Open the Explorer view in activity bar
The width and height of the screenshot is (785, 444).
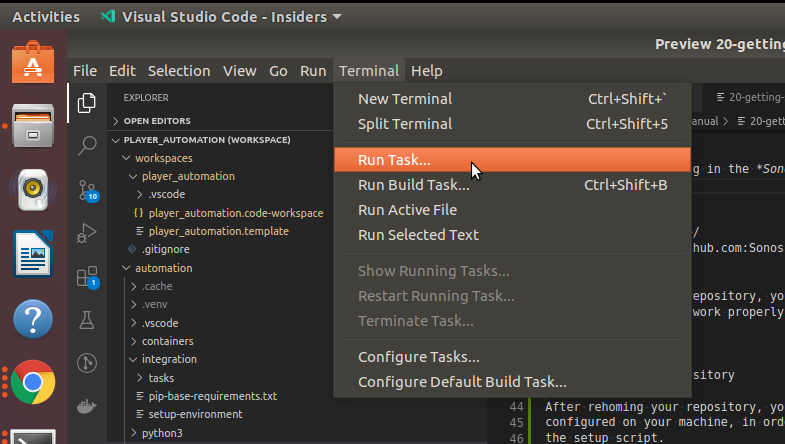point(87,102)
